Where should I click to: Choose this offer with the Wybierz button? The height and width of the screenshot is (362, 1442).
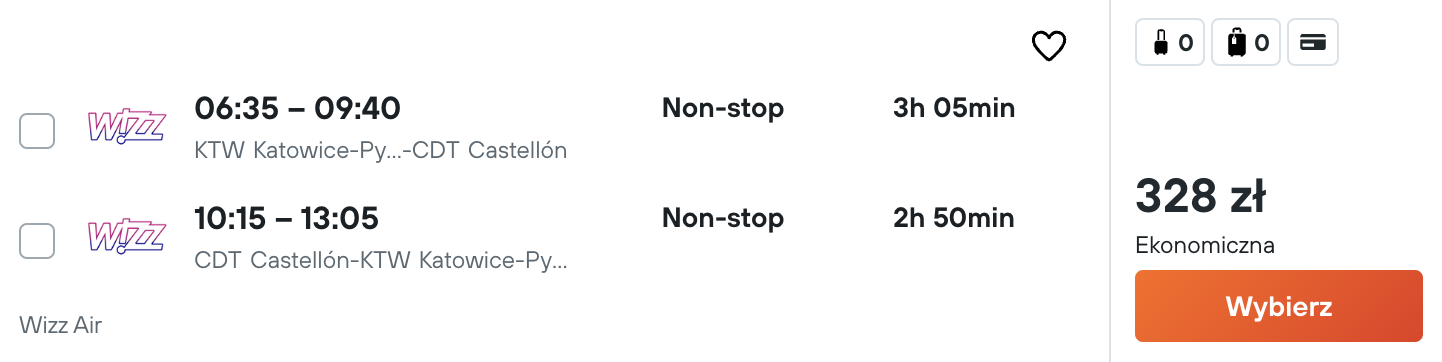click(1278, 306)
